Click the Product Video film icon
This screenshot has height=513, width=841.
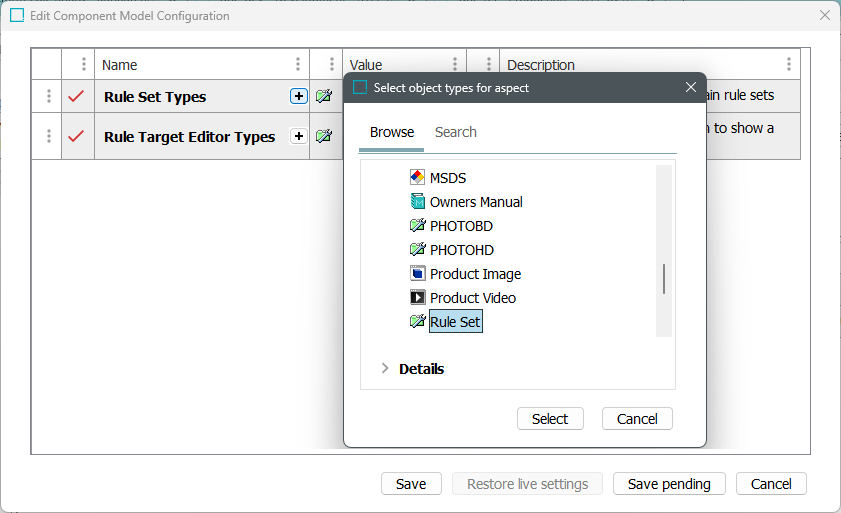418,297
